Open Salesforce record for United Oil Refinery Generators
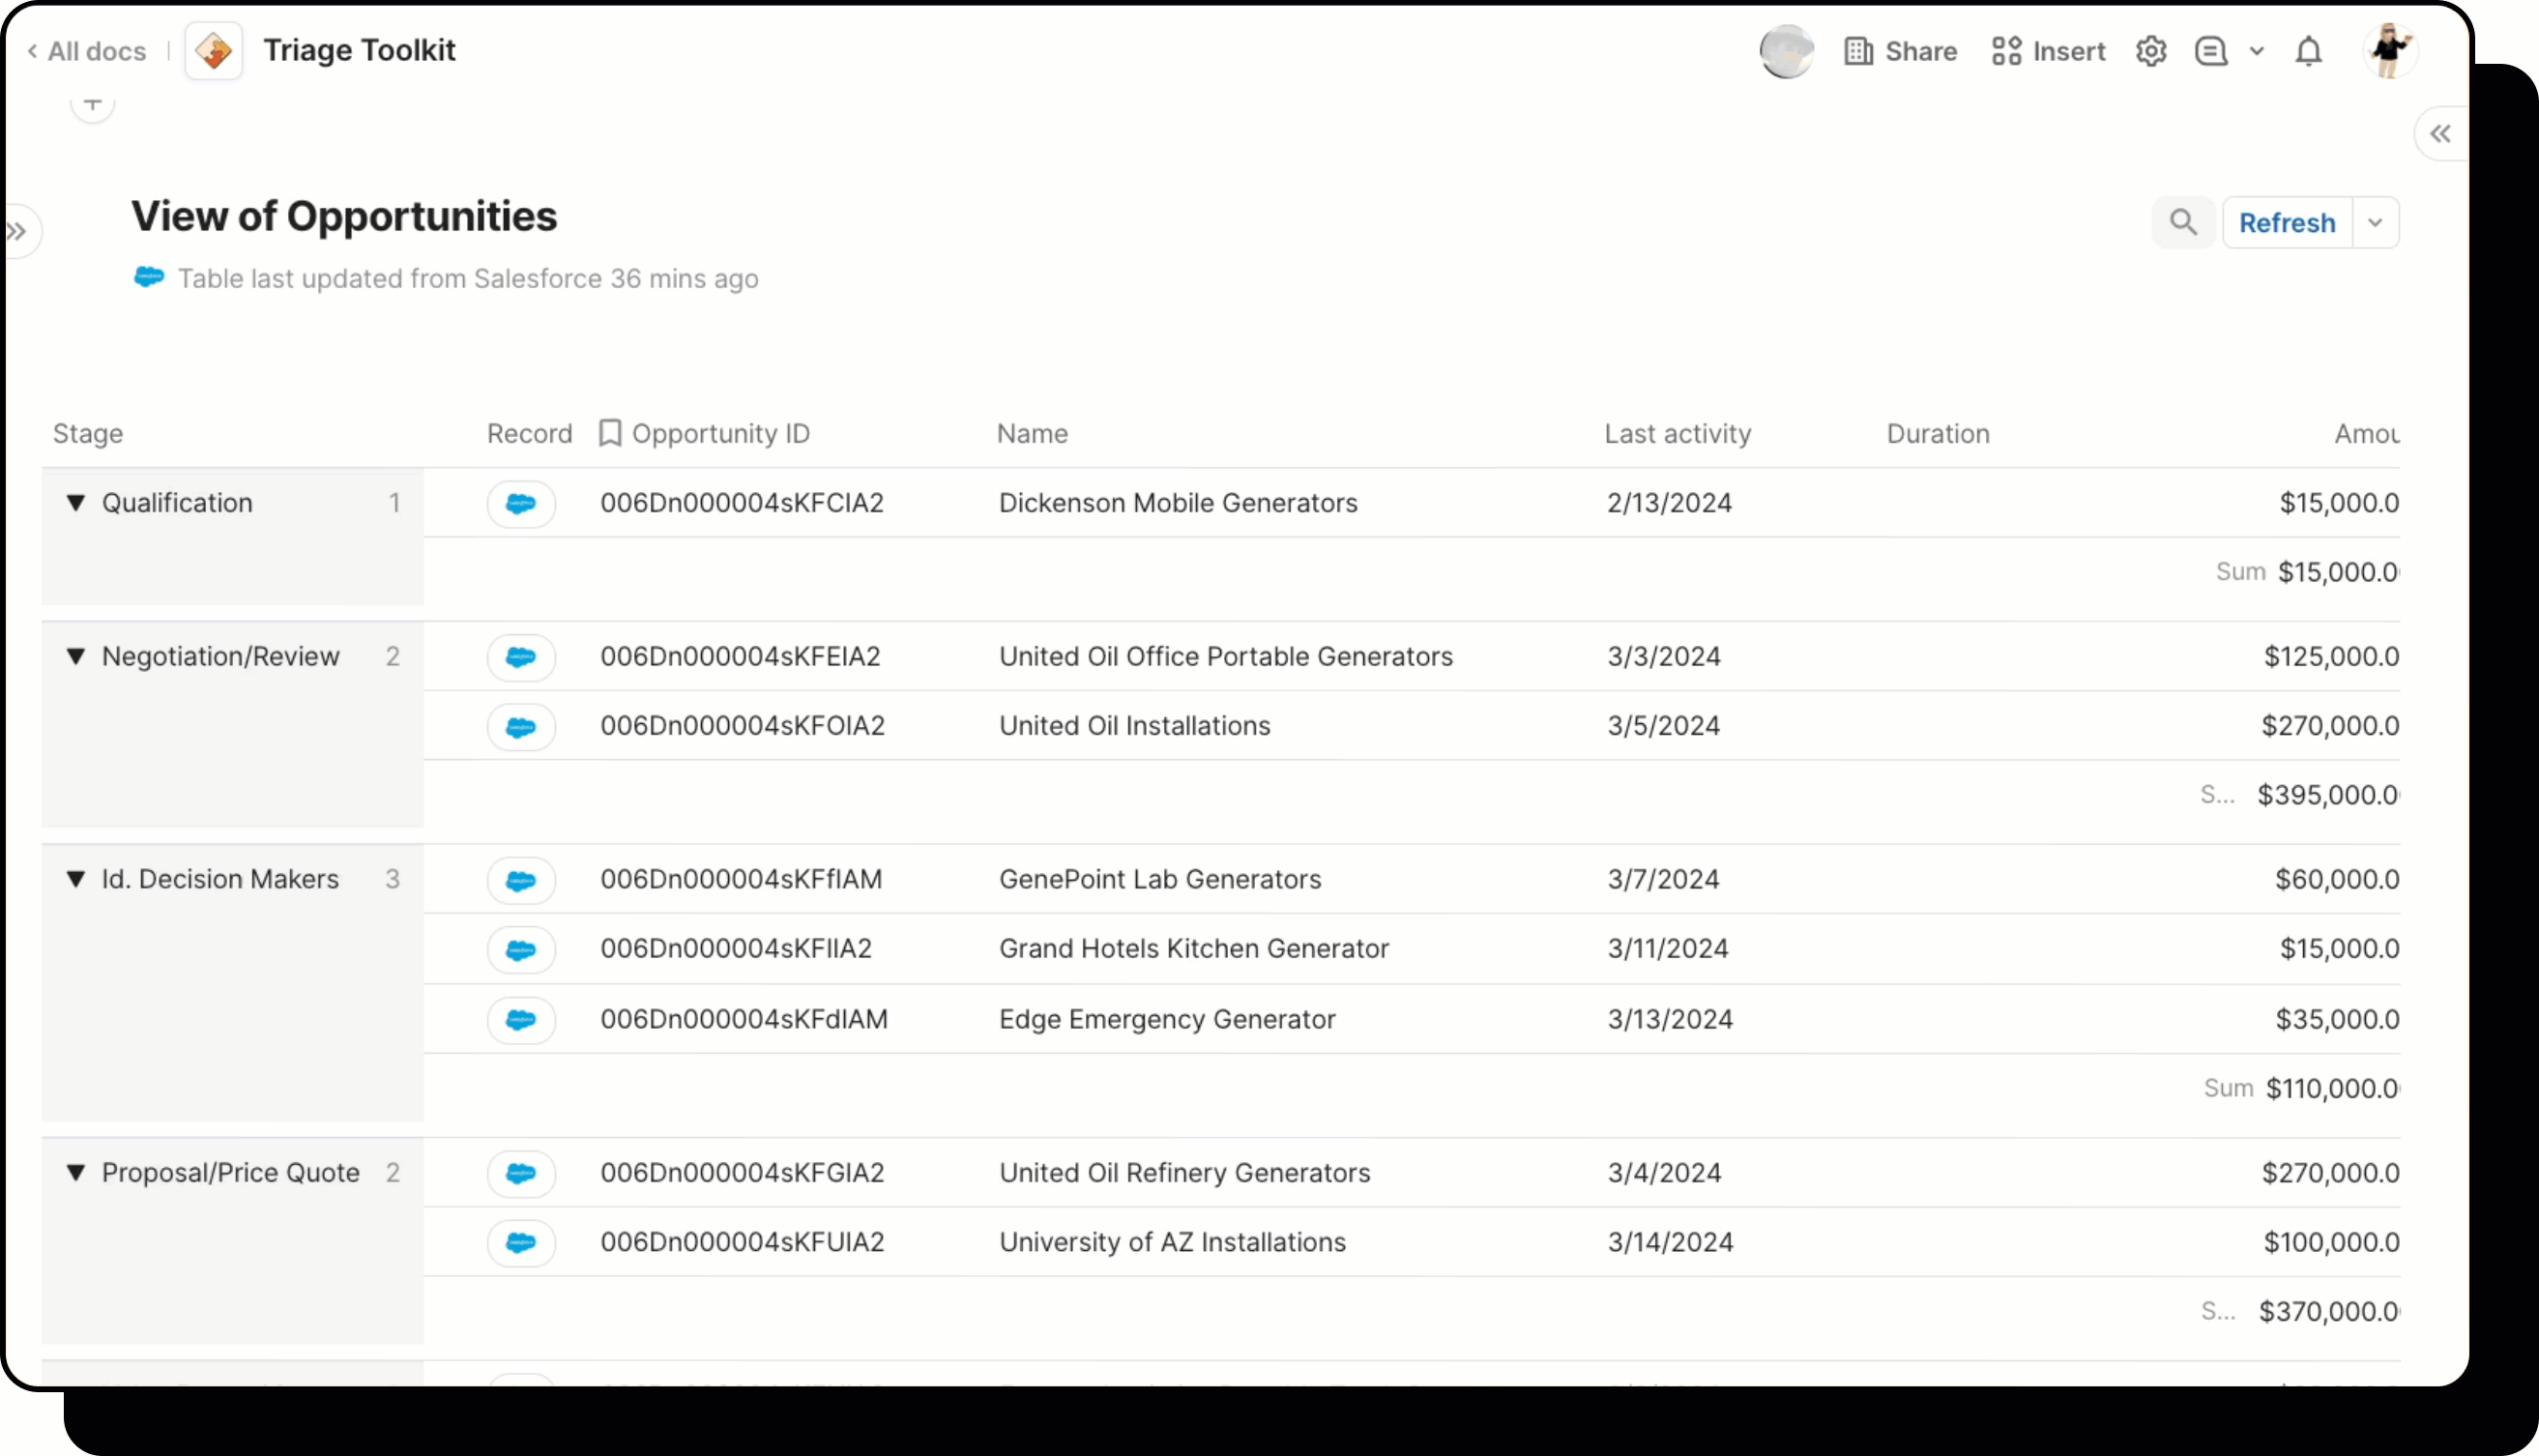 pos(521,1173)
